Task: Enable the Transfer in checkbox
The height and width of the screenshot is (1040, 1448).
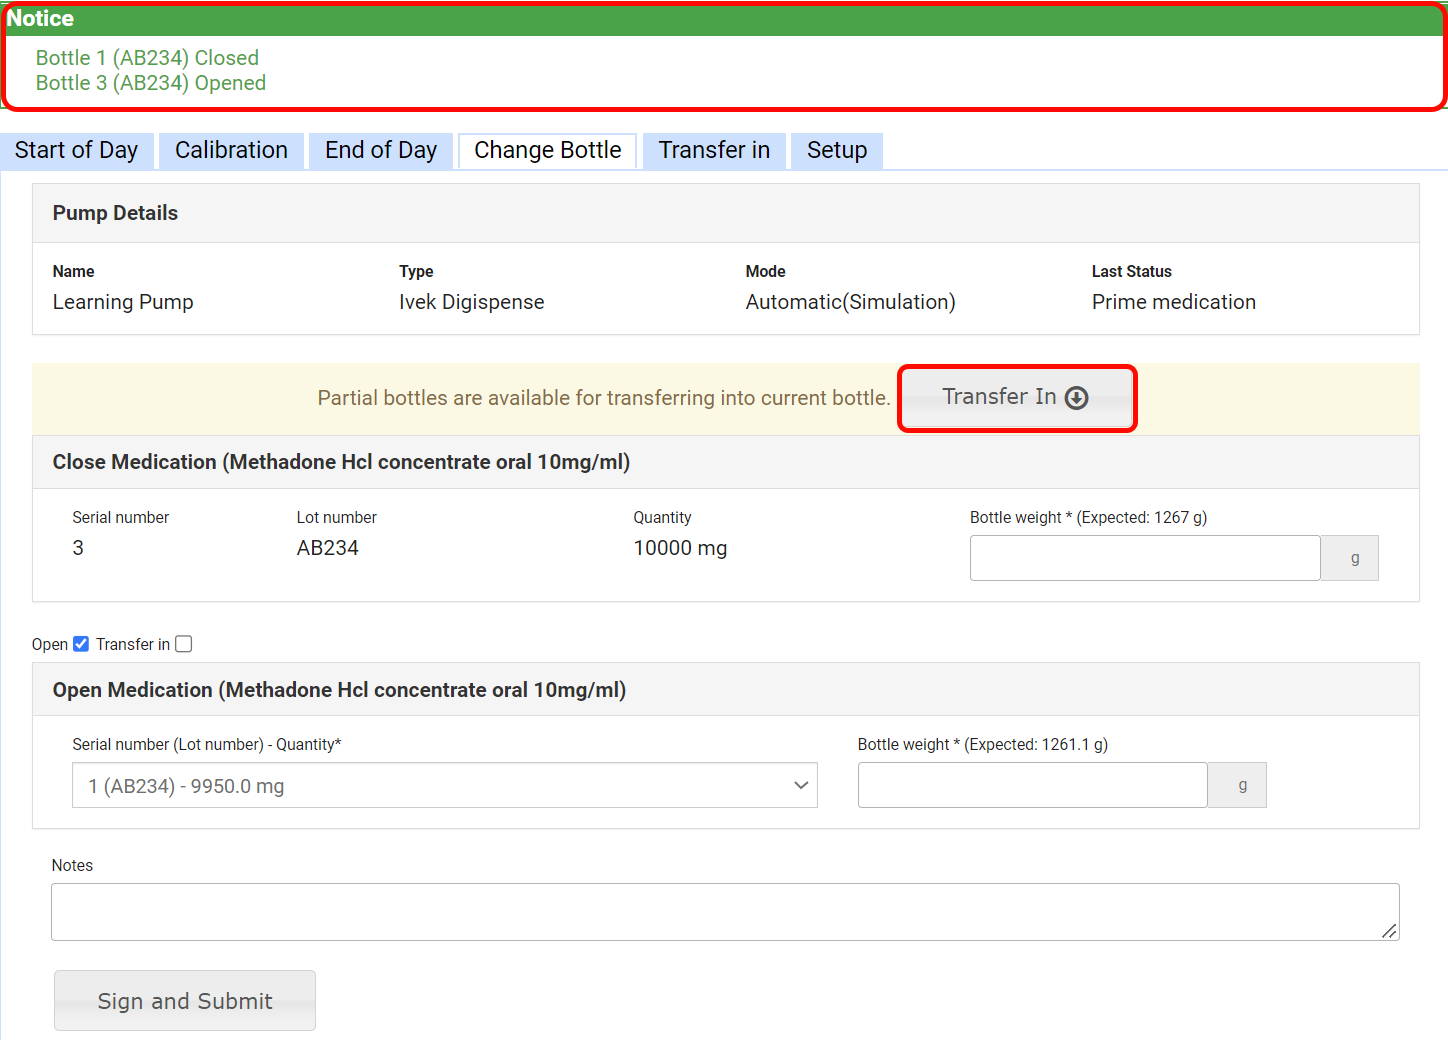Action: click(x=184, y=644)
